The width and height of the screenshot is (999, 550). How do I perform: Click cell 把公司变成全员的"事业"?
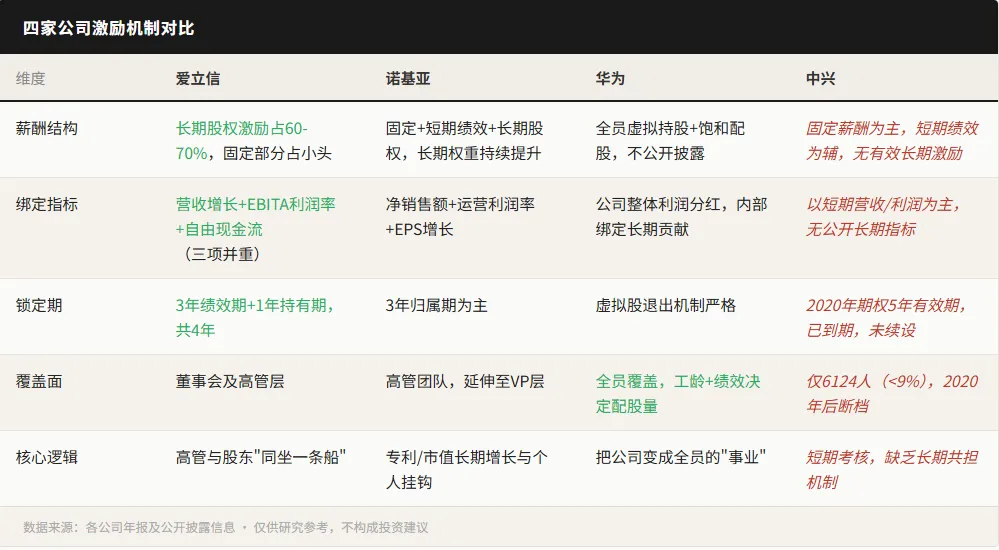(680, 457)
